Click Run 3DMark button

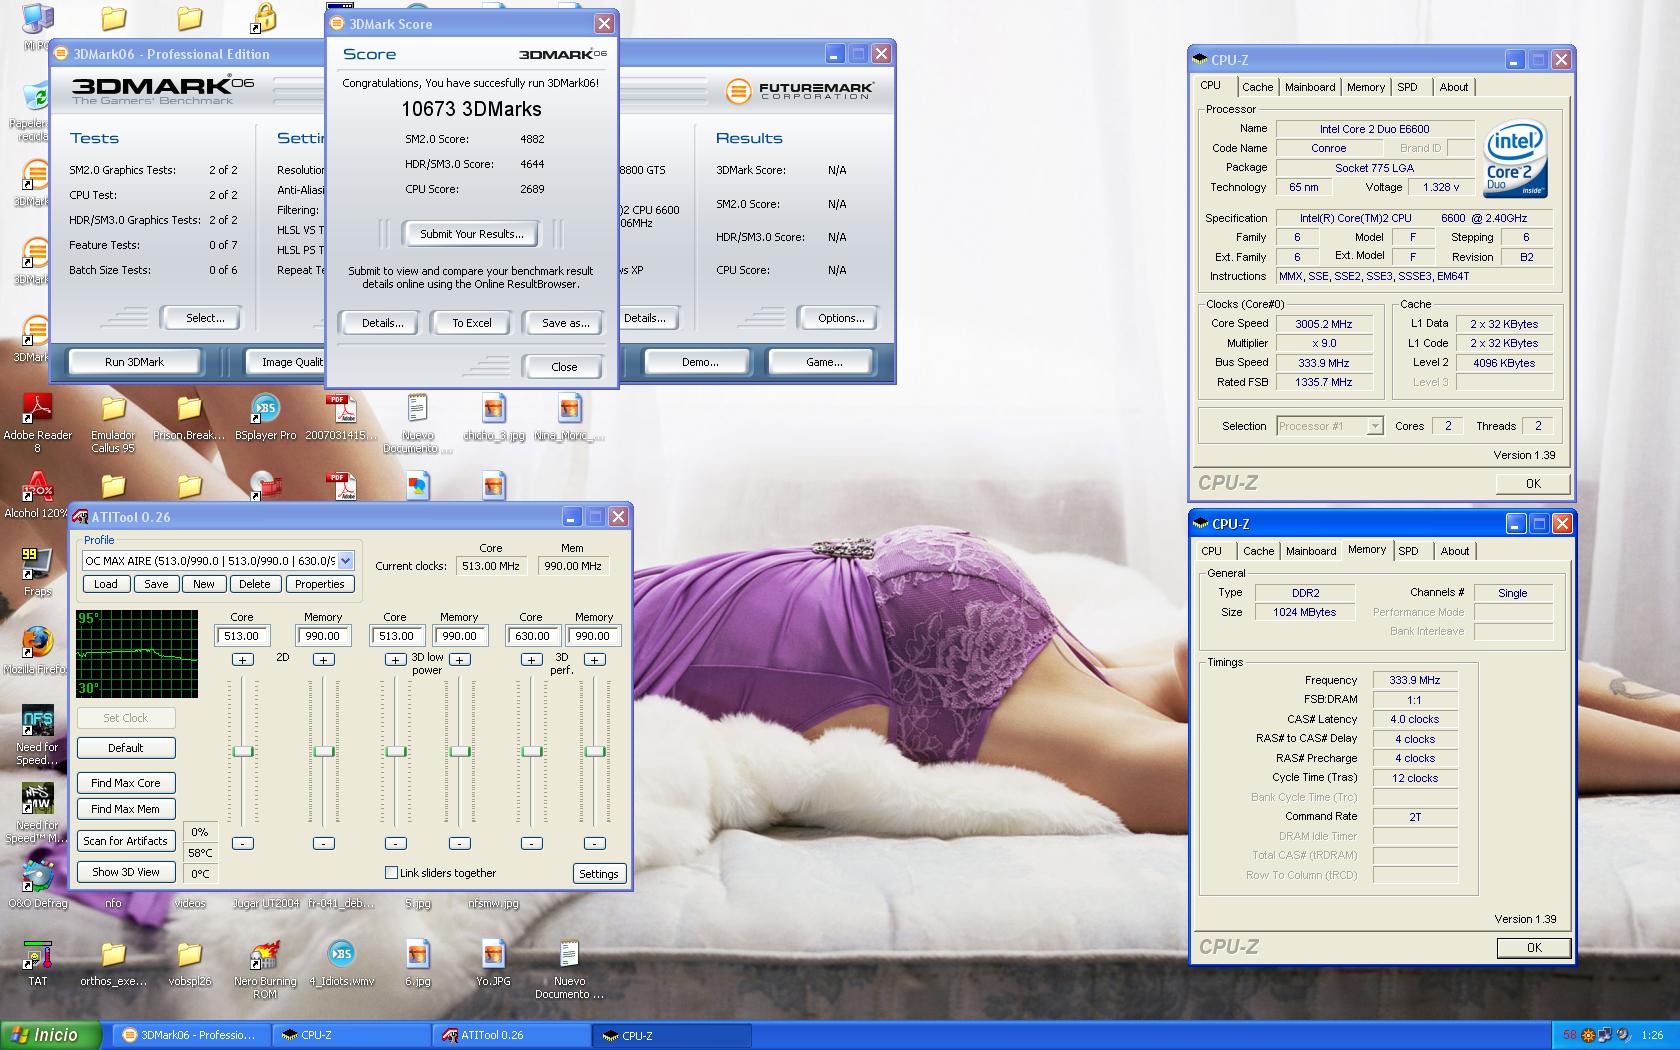point(134,362)
